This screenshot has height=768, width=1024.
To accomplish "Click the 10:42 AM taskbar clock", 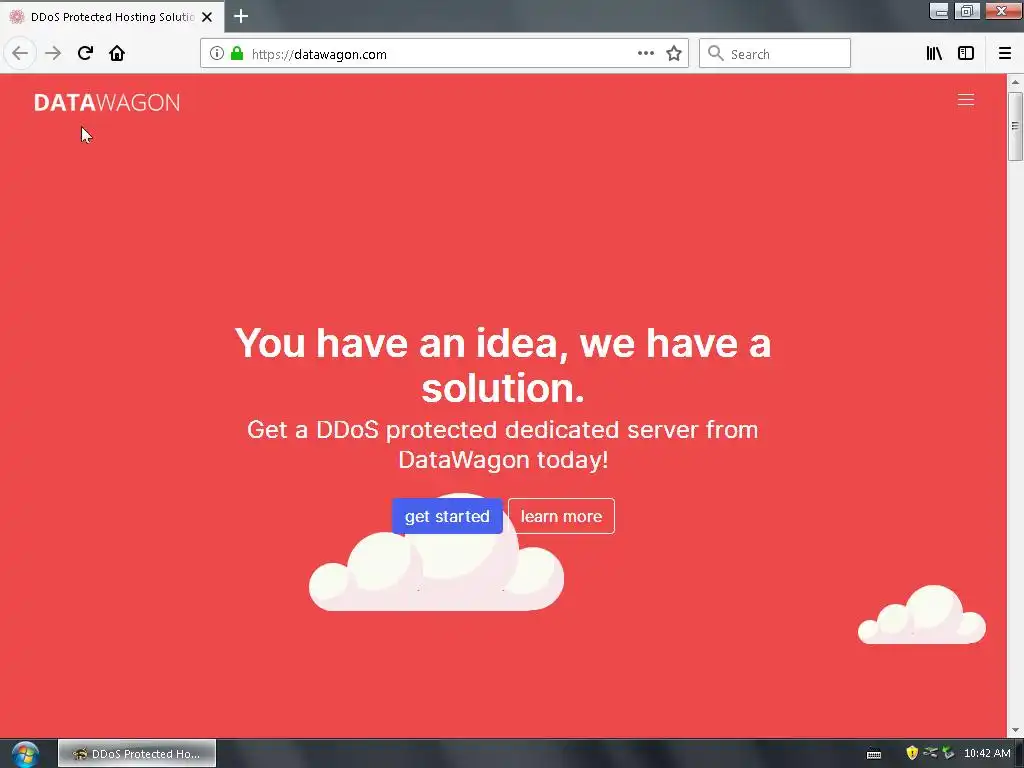I will [x=987, y=753].
